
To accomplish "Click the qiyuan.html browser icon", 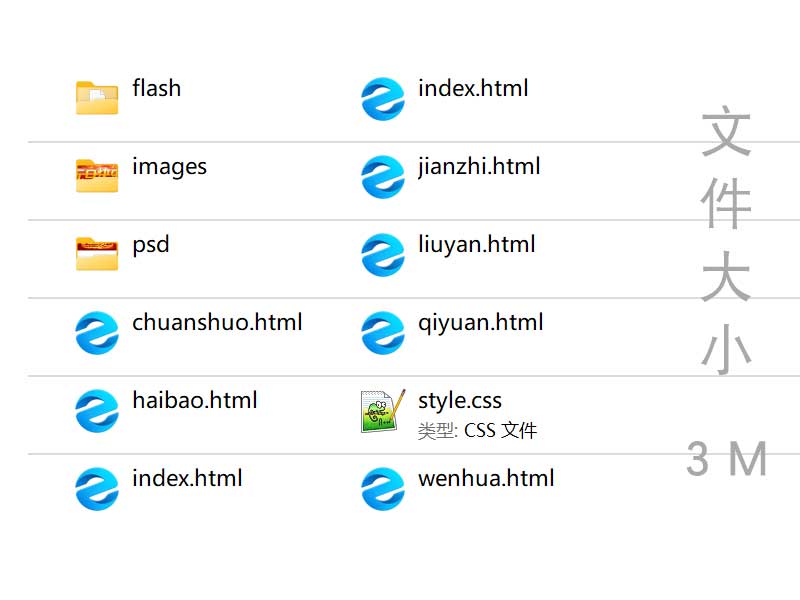I will (x=383, y=333).
